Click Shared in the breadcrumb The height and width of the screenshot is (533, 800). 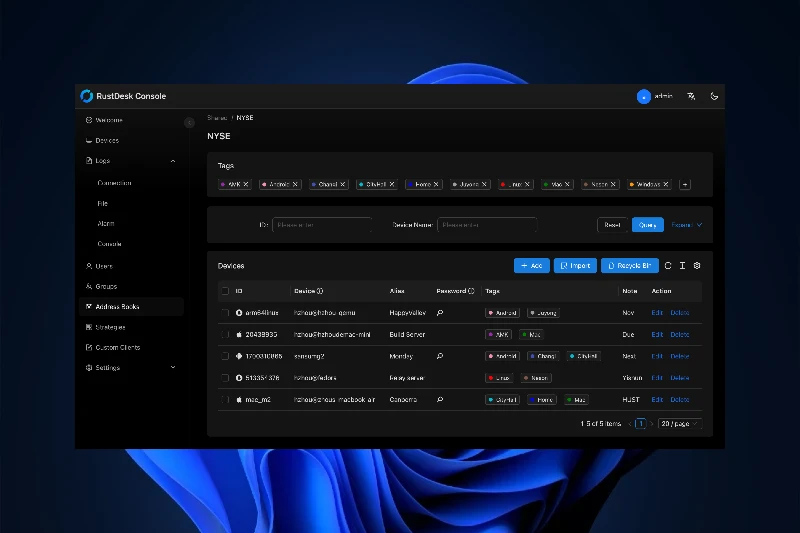[x=217, y=118]
